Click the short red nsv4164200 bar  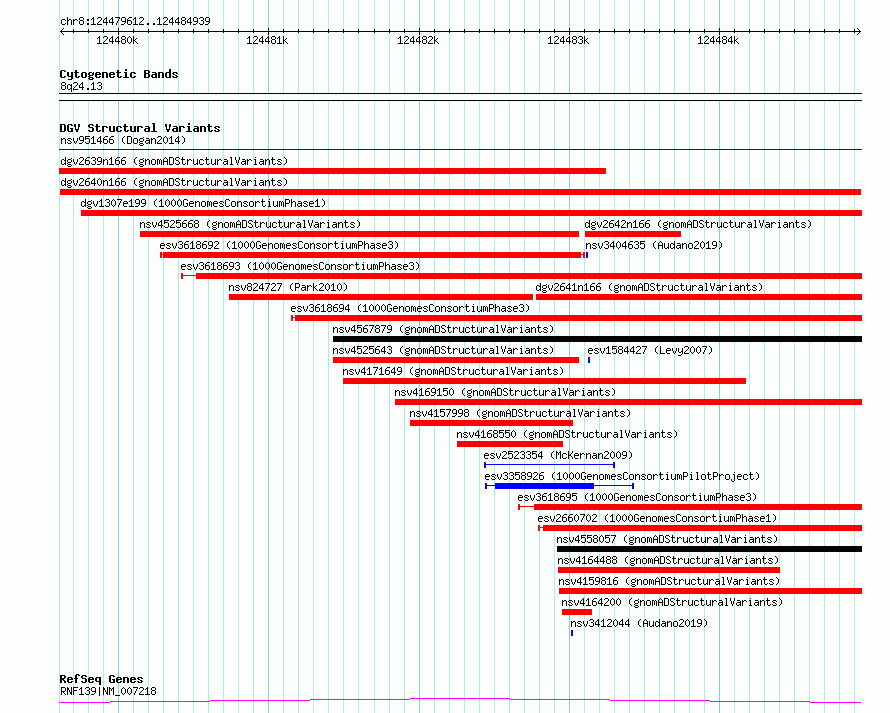click(x=577, y=612)
